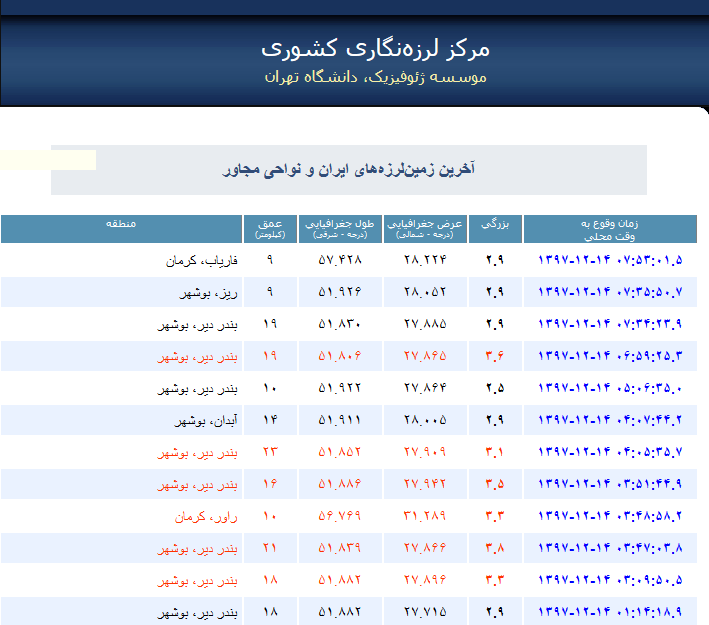Open the earthquake entry at ۰۳:۰۹:۵۰.۵

pyautogui.click(x=610, y=580)
